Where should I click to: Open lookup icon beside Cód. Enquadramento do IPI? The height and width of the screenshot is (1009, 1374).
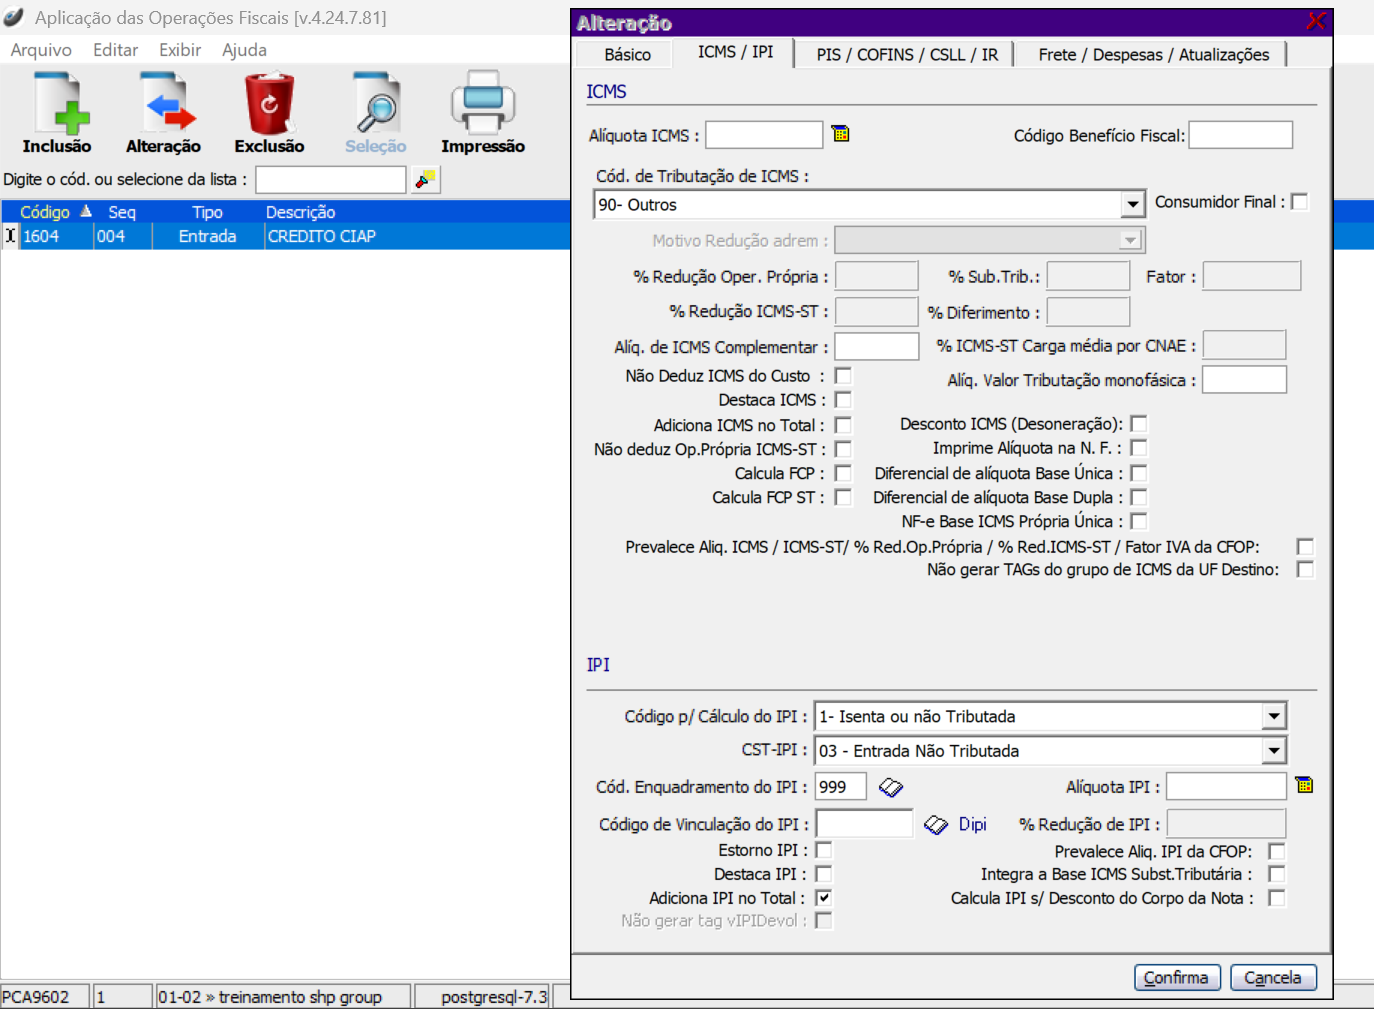click(x=890, y=788)
